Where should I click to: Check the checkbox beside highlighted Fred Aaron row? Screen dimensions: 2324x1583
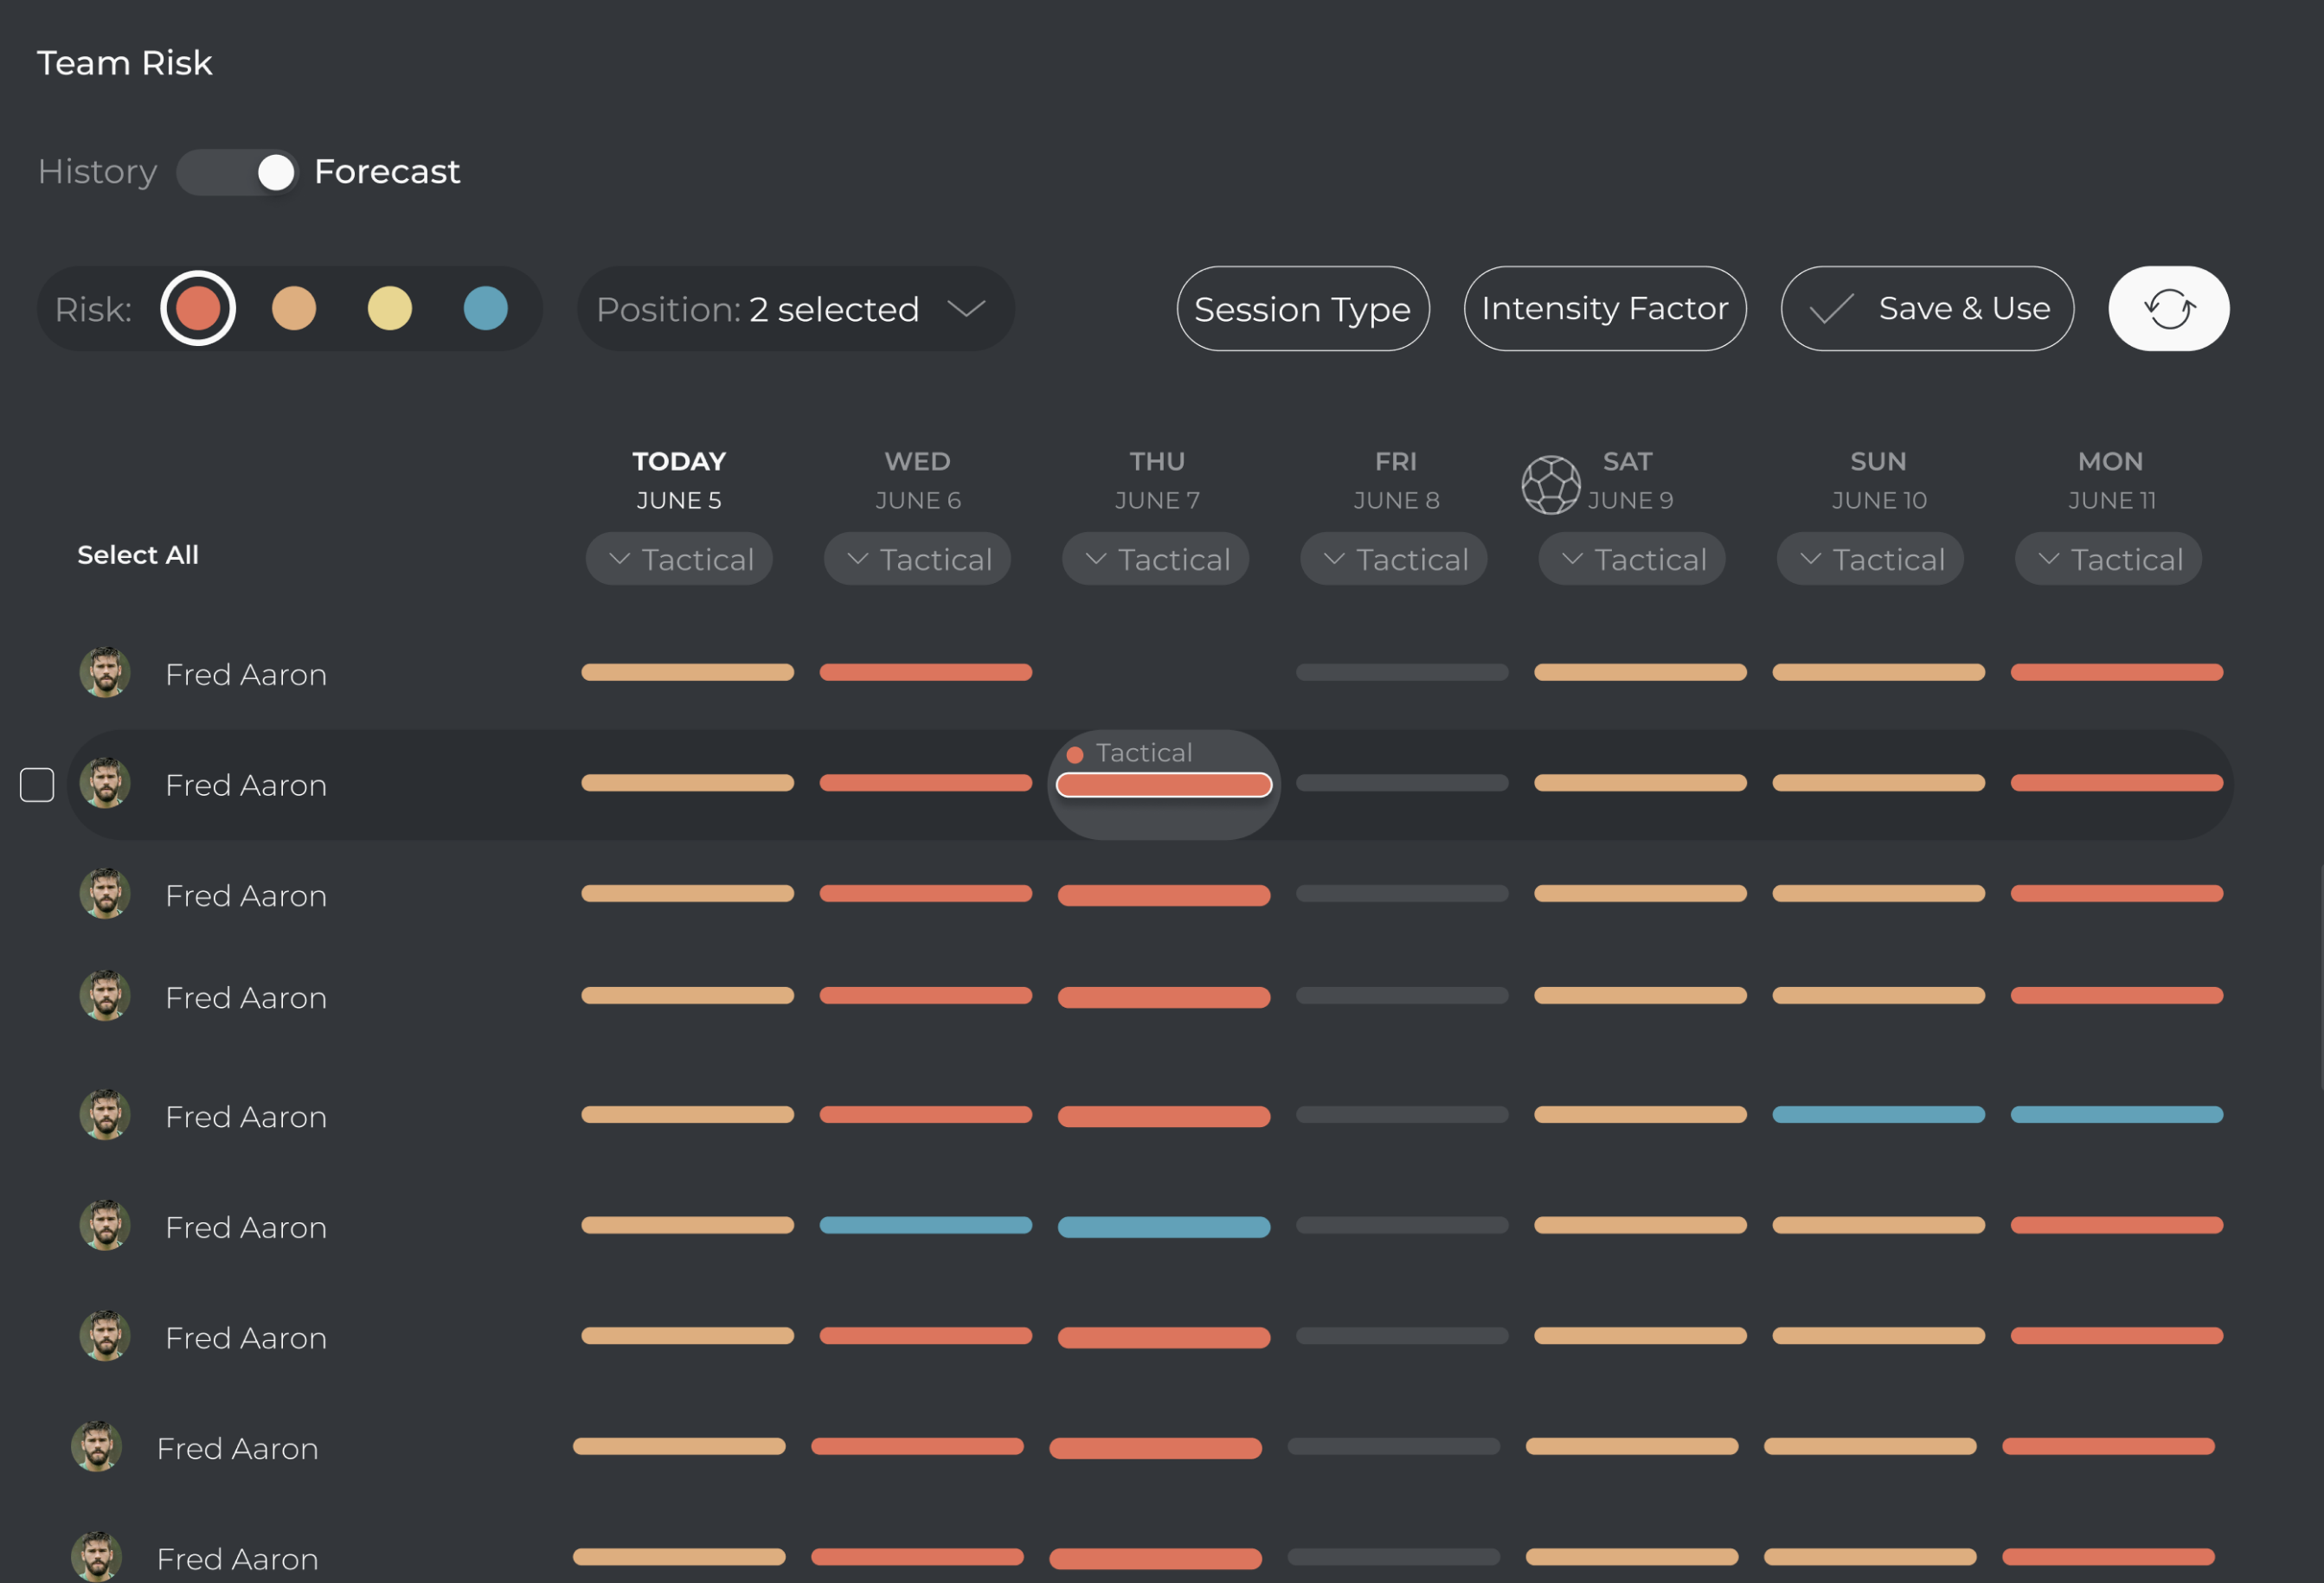37,785
